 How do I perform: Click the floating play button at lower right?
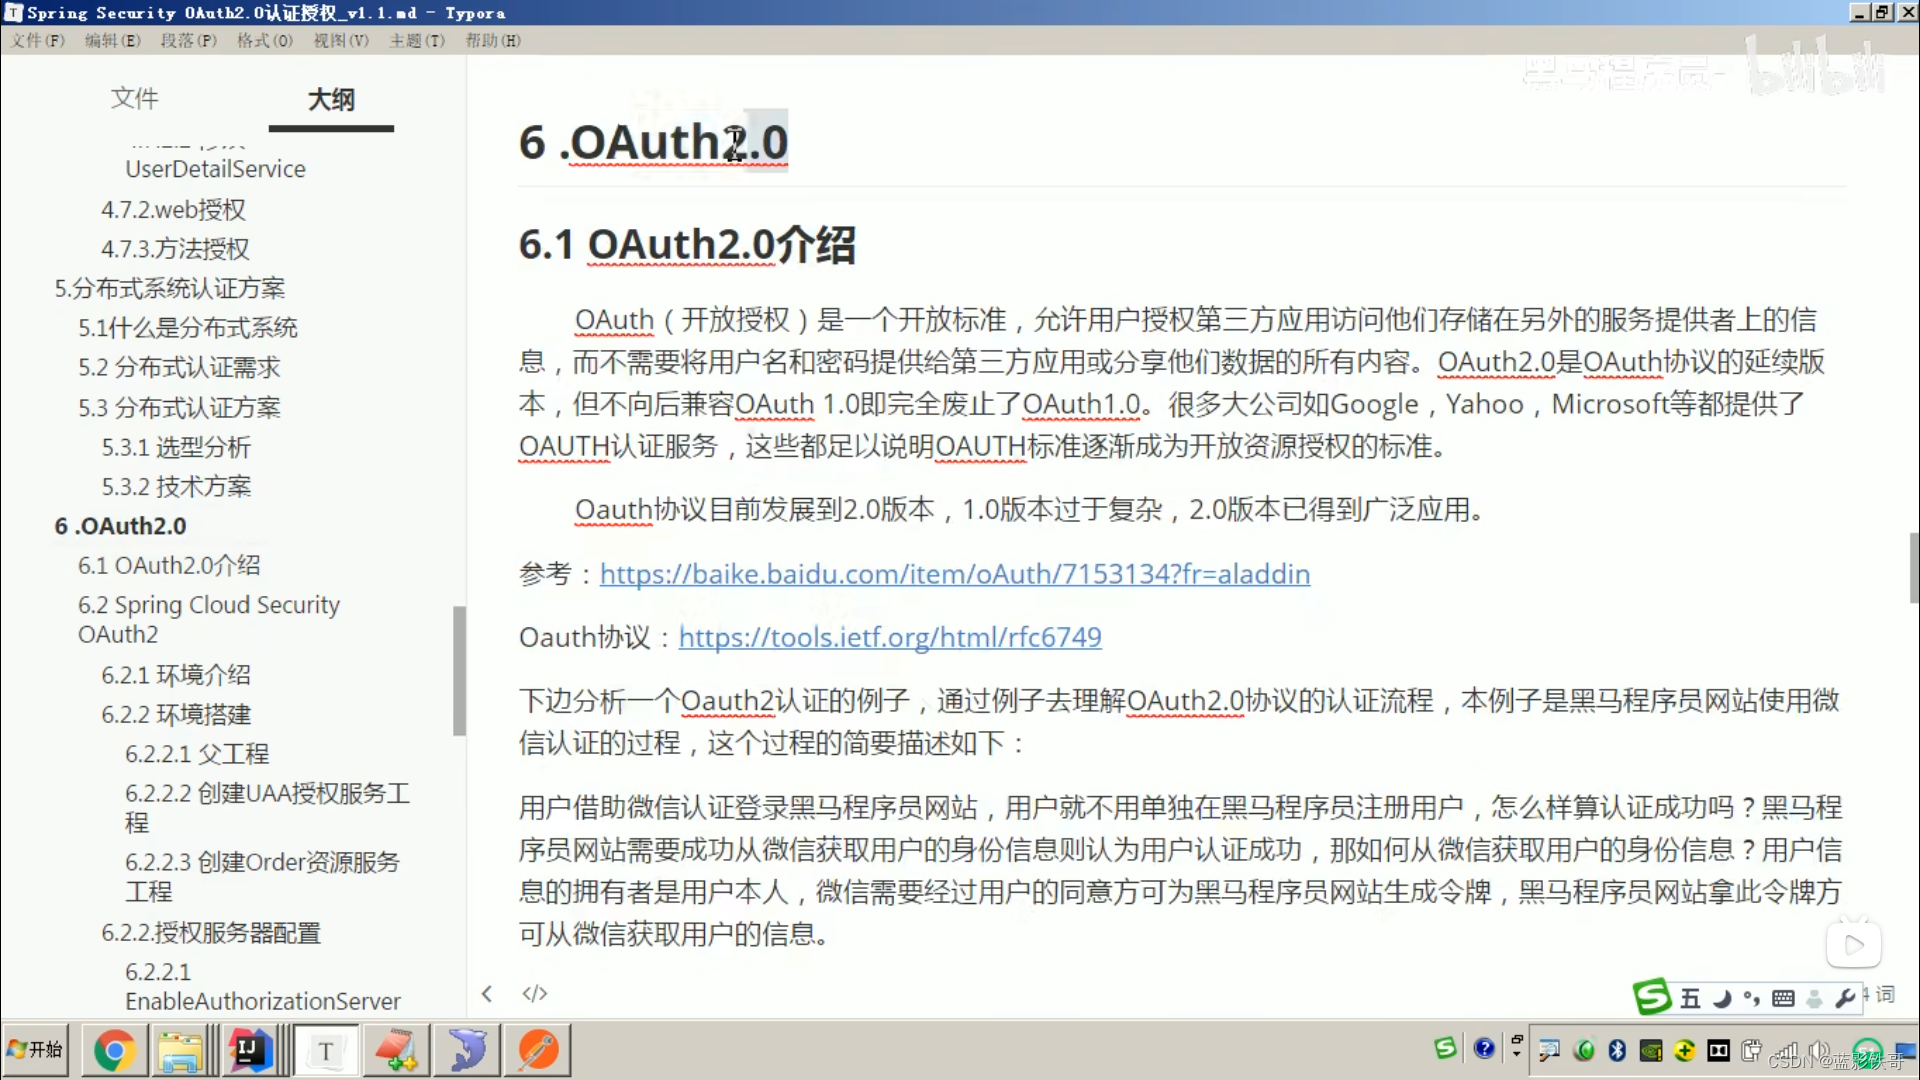click(1854, 945)
